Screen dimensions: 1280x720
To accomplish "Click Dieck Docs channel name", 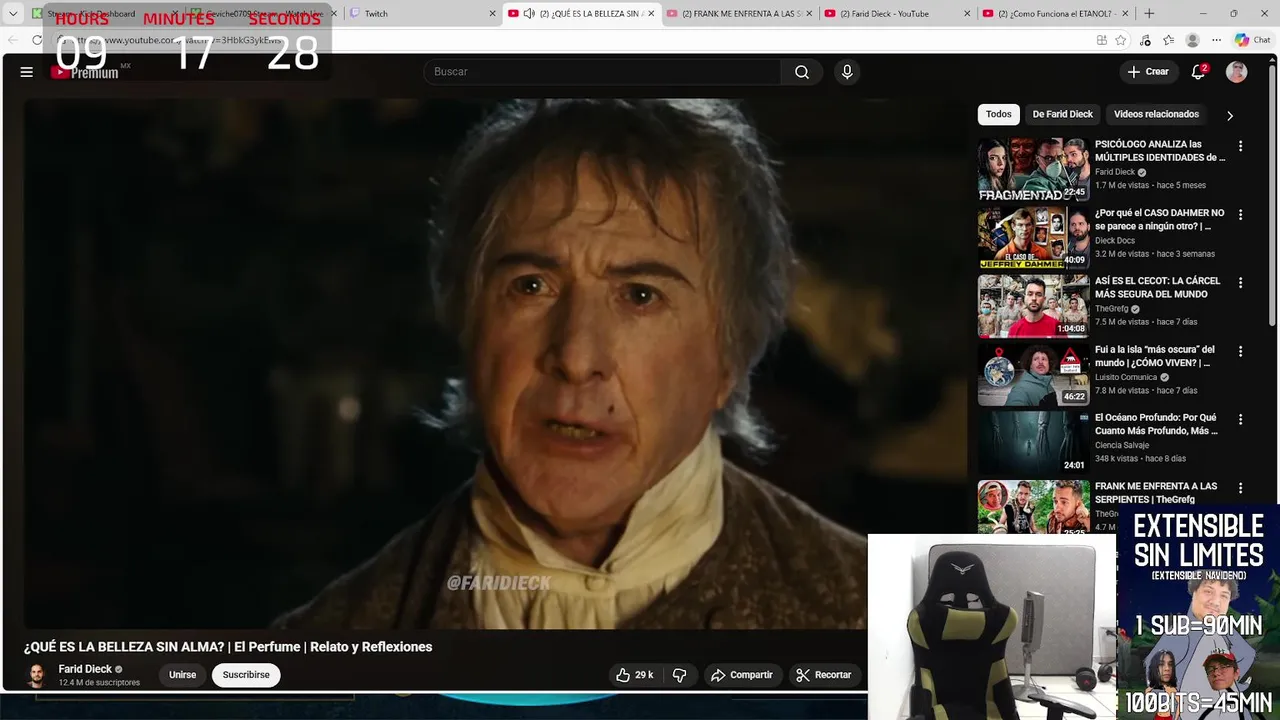I will (x=1115, y=241).
